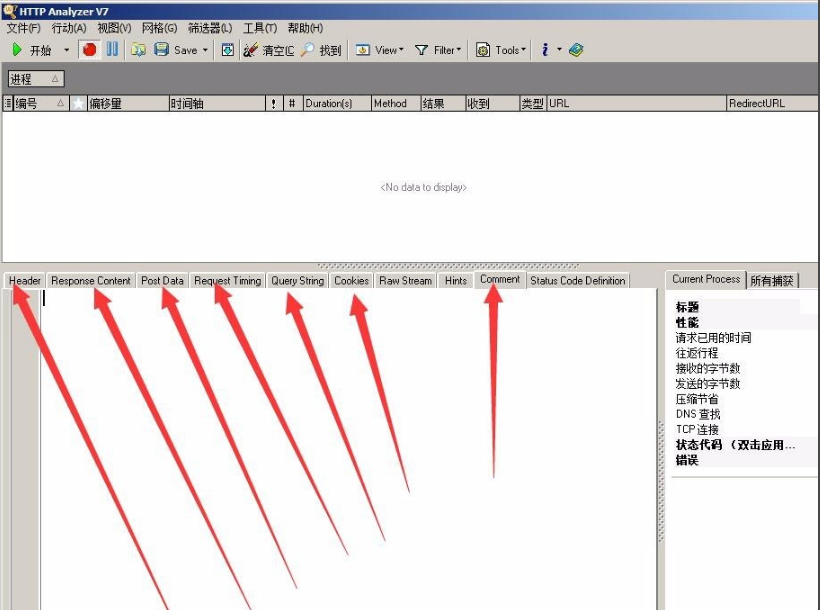Switch to the Raw Stream tab
This screenshot has width=820, height=610.
pyautogui.click(x=405, y=281)
